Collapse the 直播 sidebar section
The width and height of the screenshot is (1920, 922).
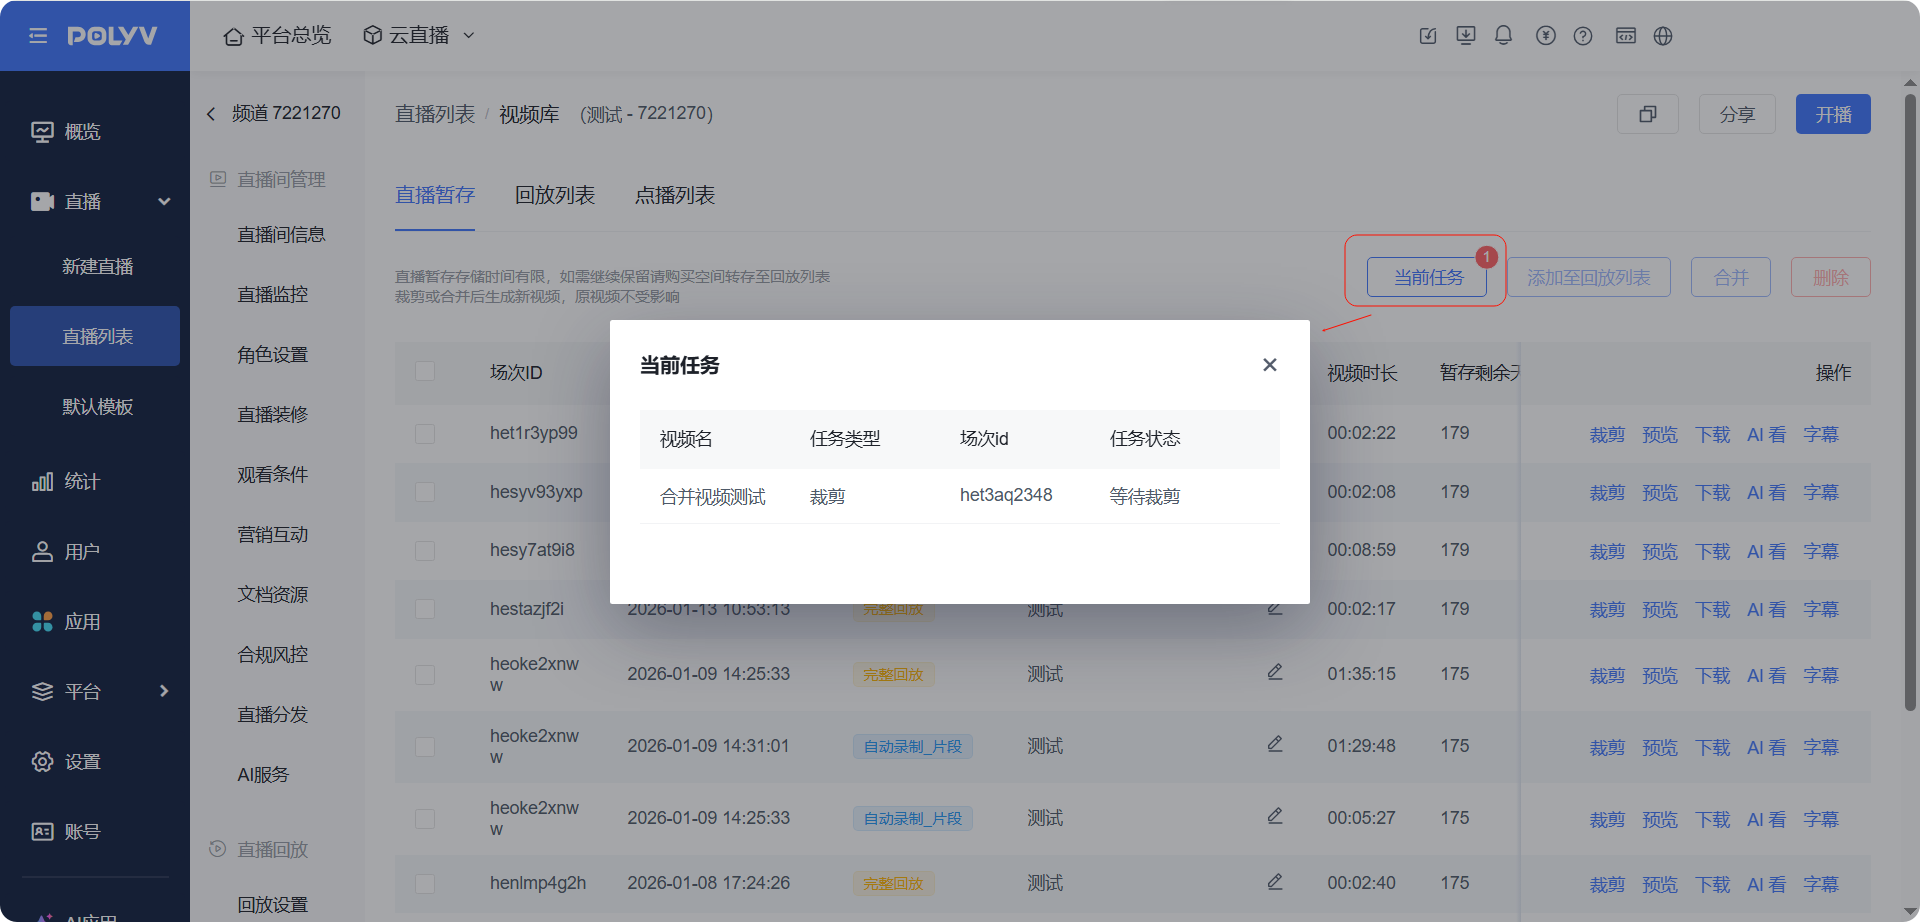(x=164, y=202)
